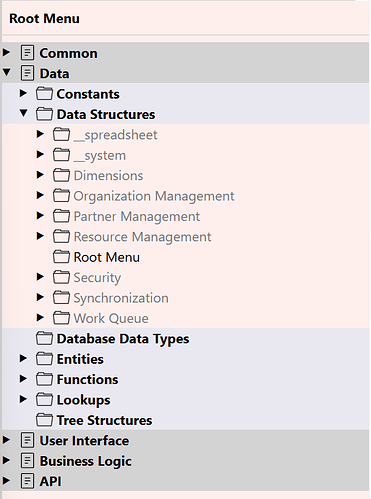The width and height of the screenshot is (371, 499).
Task: Click the Lookups folder icon
Action: coord(44,400)
